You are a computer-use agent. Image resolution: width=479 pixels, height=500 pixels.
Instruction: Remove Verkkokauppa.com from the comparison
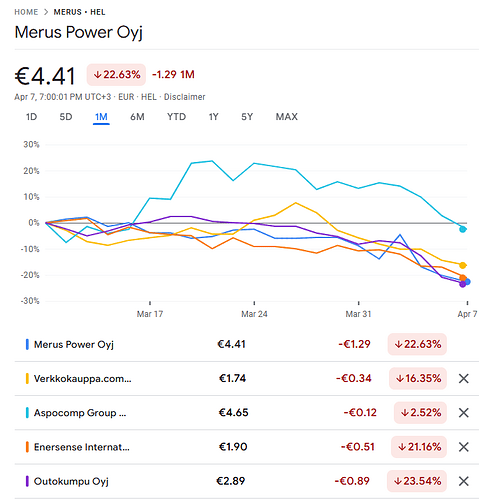click(464, 378)
